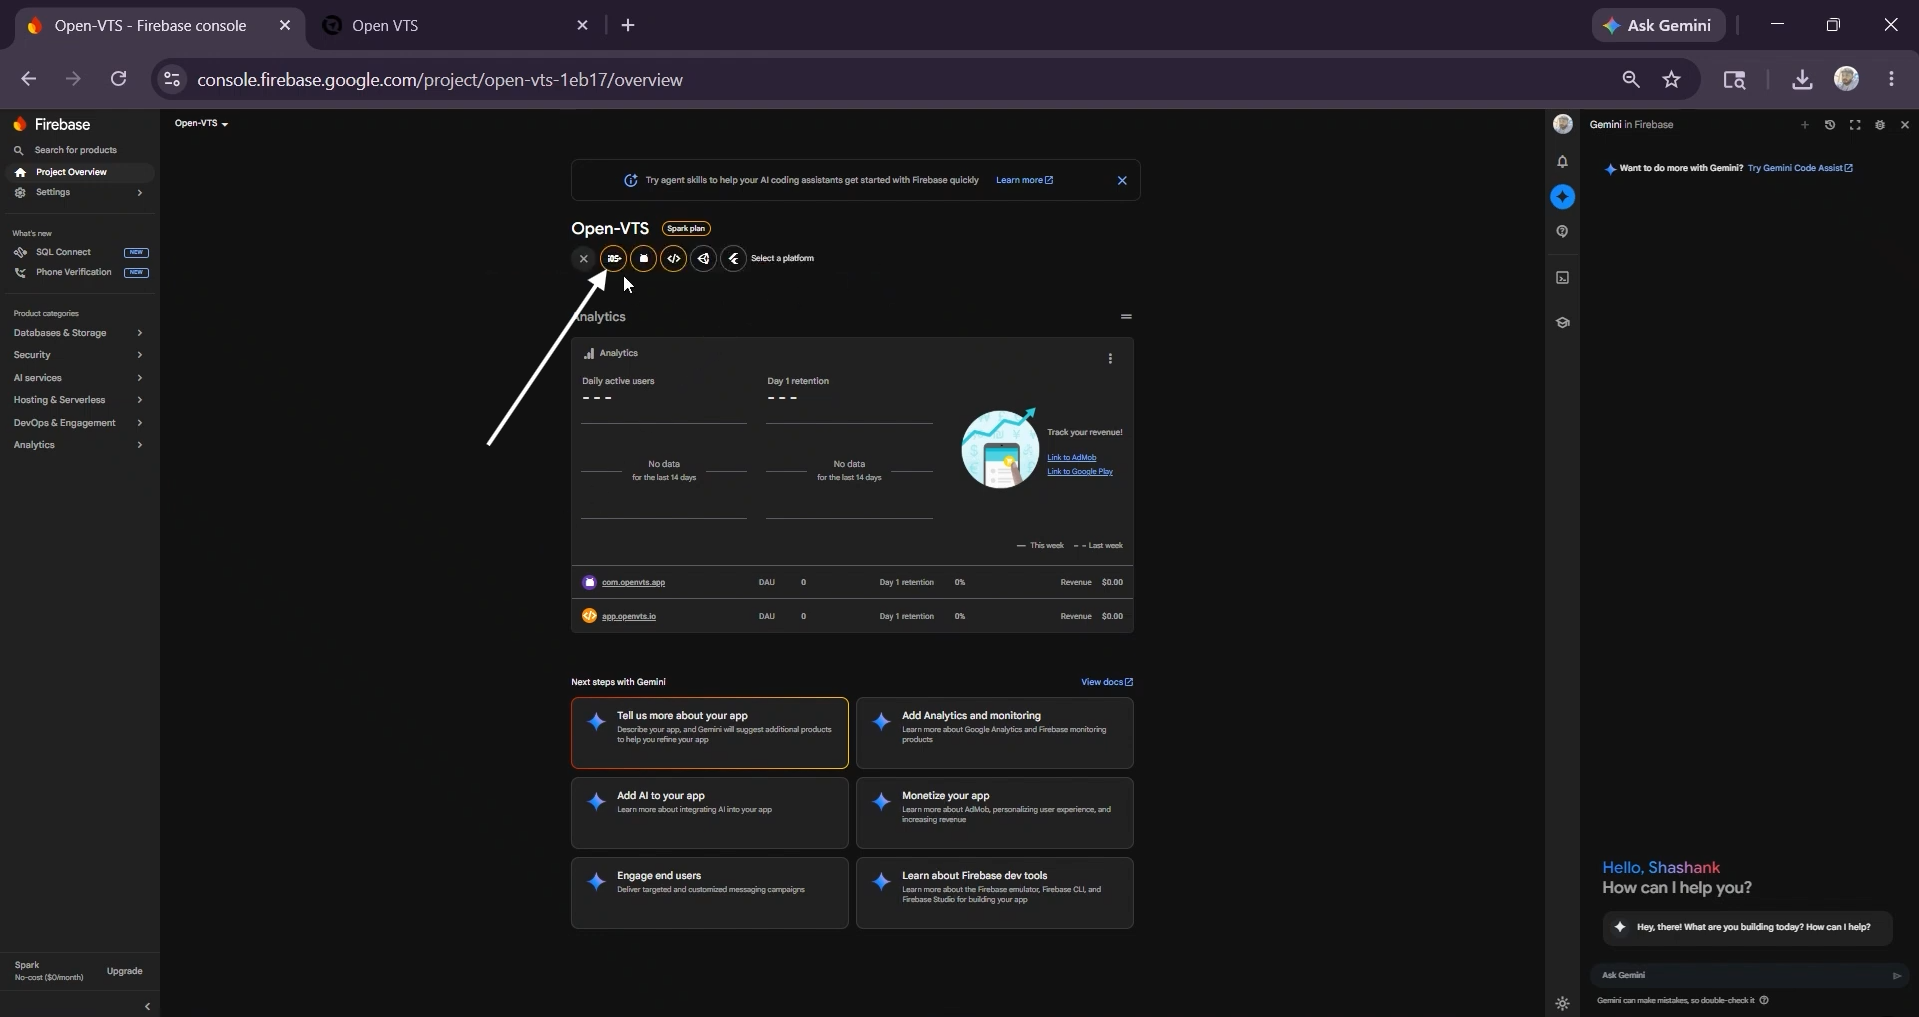This screenshot has width=1919, height=1017.
Task: Open the learning graduation-cap icon
Action: pyautogui.click(x=1563, y=323)
